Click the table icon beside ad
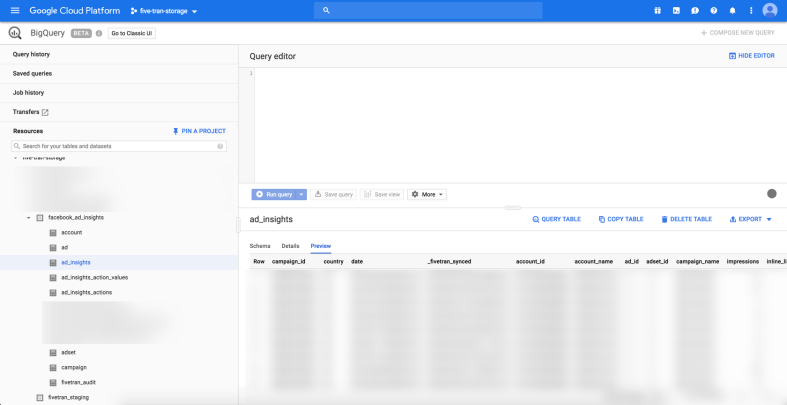The image size is (787, 405). (53, 247)
